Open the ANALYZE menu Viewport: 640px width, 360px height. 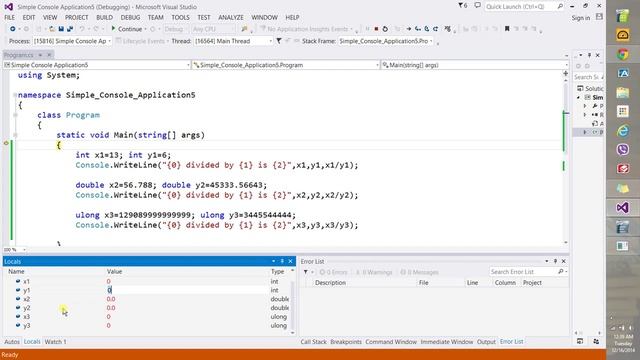coord(231,18)
